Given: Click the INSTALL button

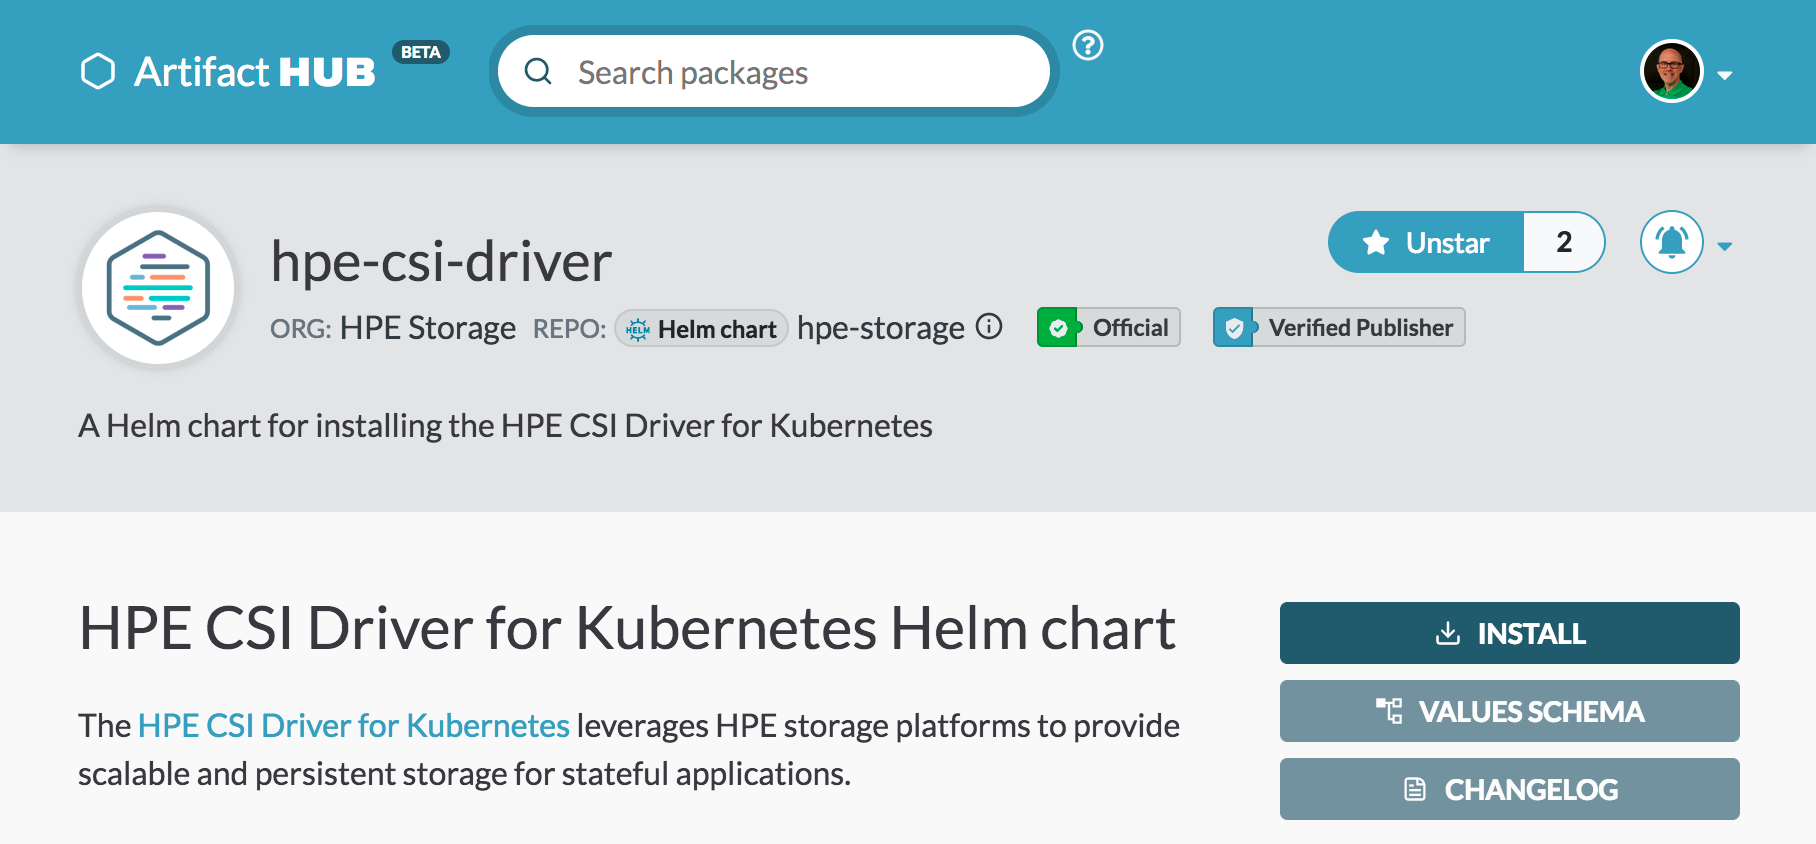Looking at the screenshot, I should click(1510, 633).
